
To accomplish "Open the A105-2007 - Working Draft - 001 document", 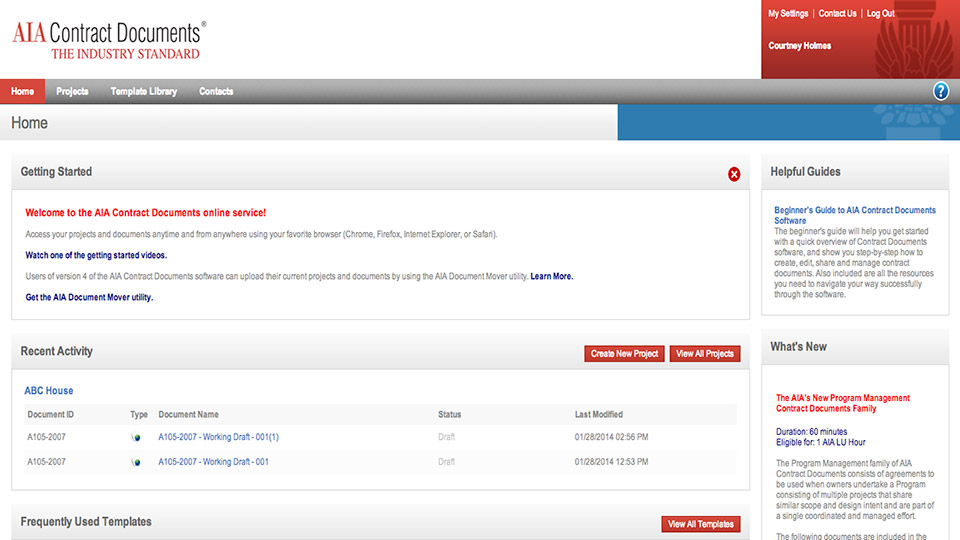I will (x=214, y=462).
